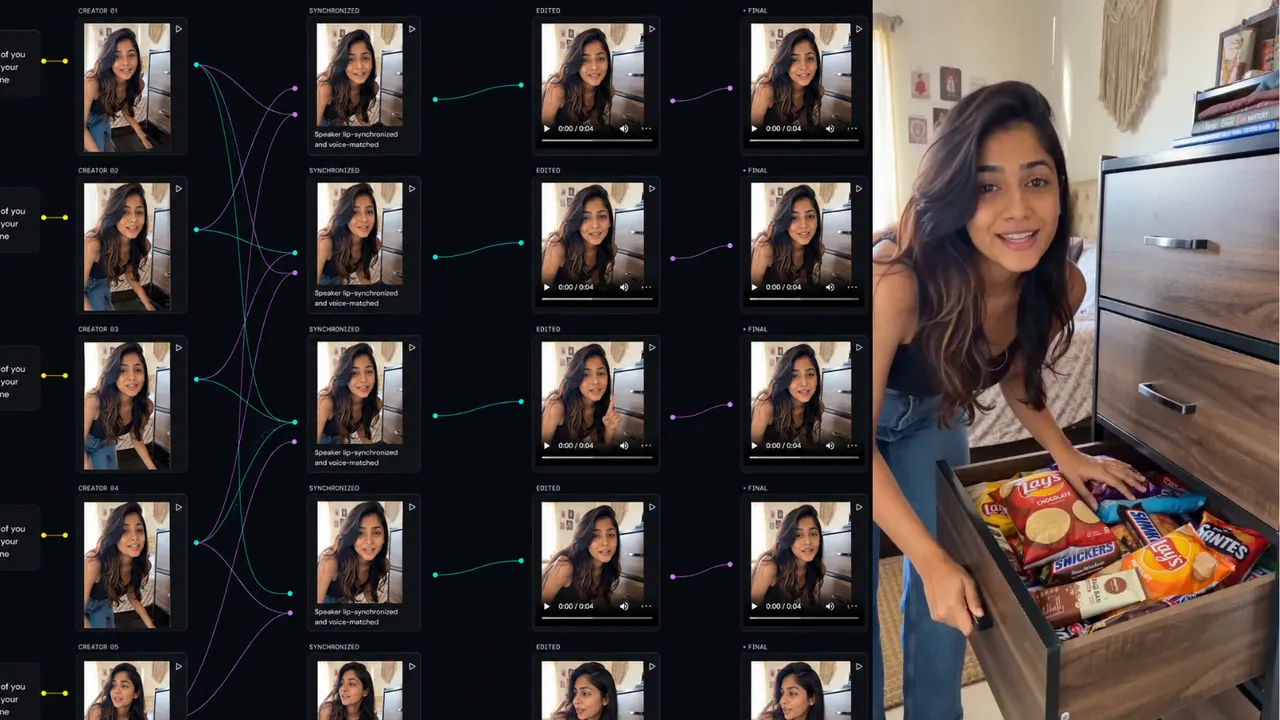This screenshot has height=720, width=1280.
Task: Play the Creator 01 card clip
Action: tap(179, 29)
